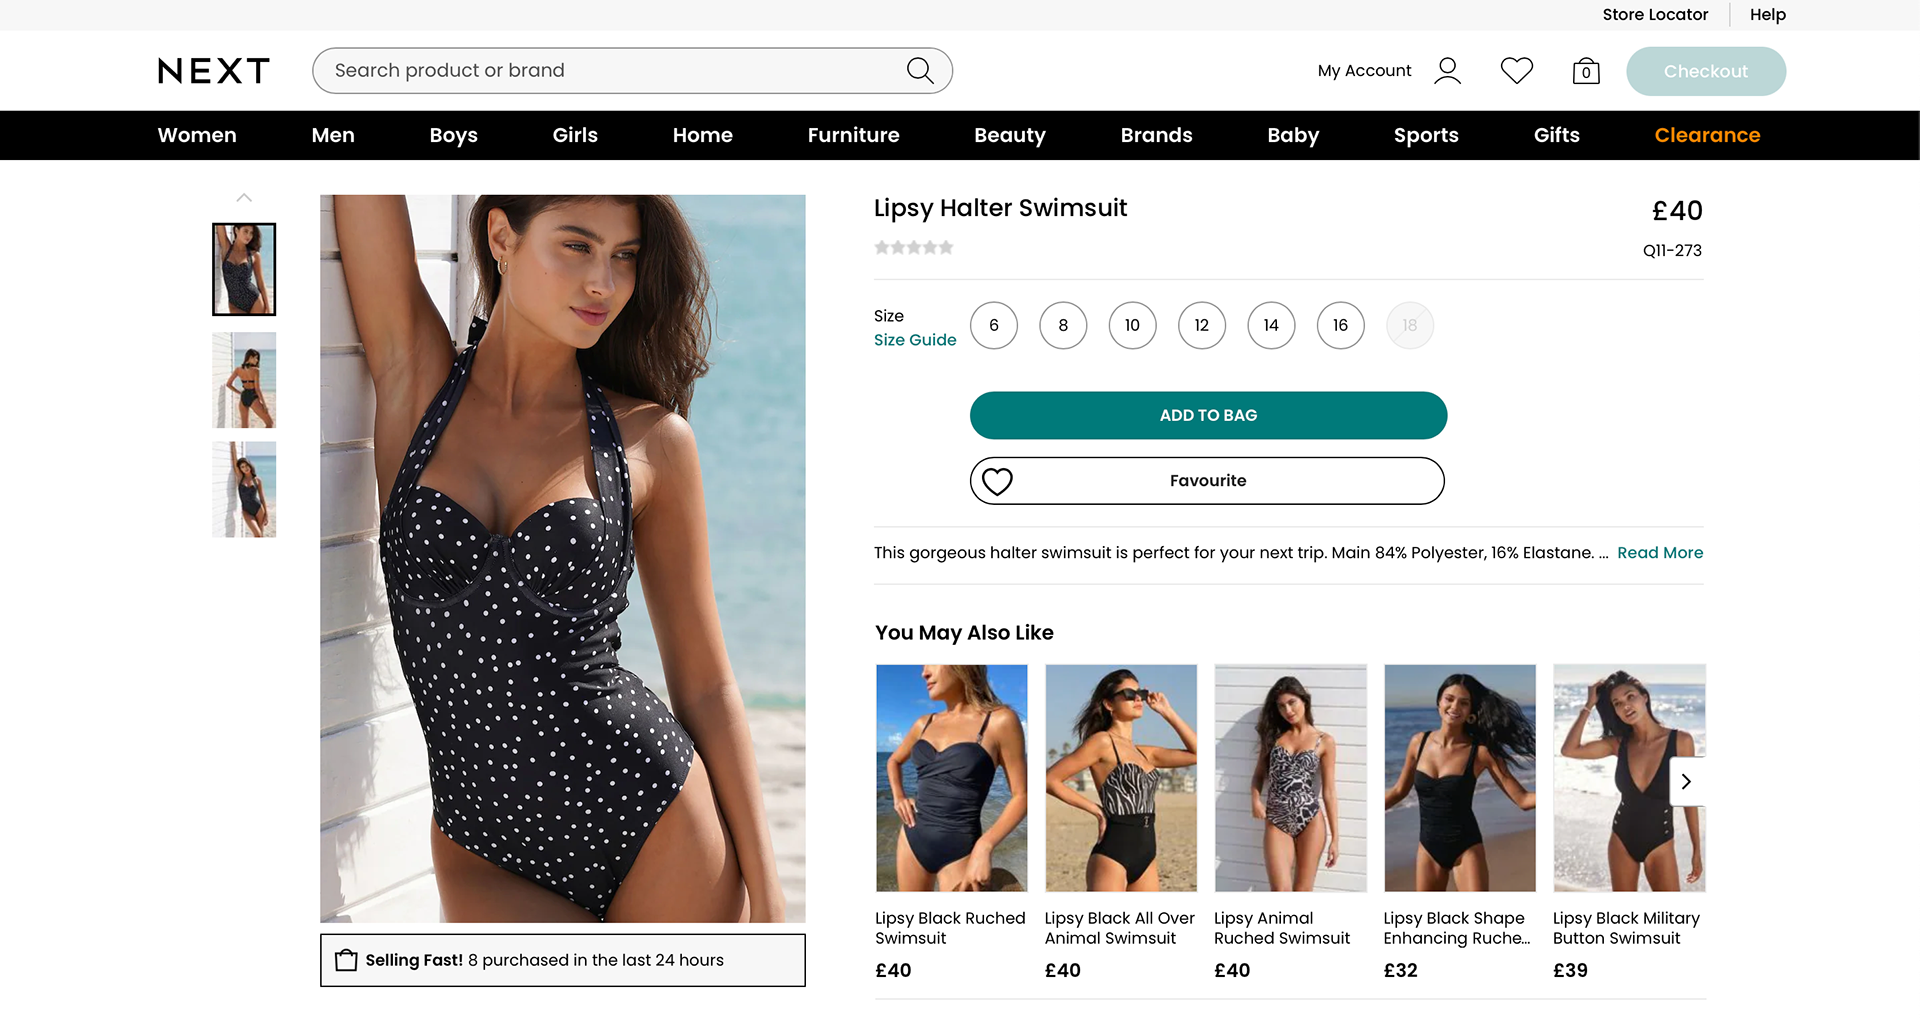
Task: Open favourites heart icon in header
Action: (1517, 70)
